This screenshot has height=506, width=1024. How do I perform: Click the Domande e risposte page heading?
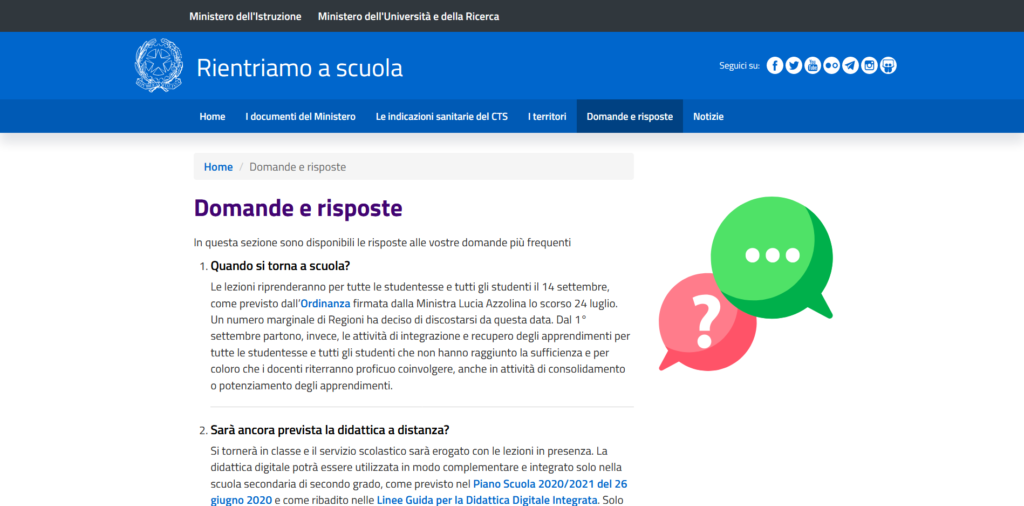click(298, 208)
